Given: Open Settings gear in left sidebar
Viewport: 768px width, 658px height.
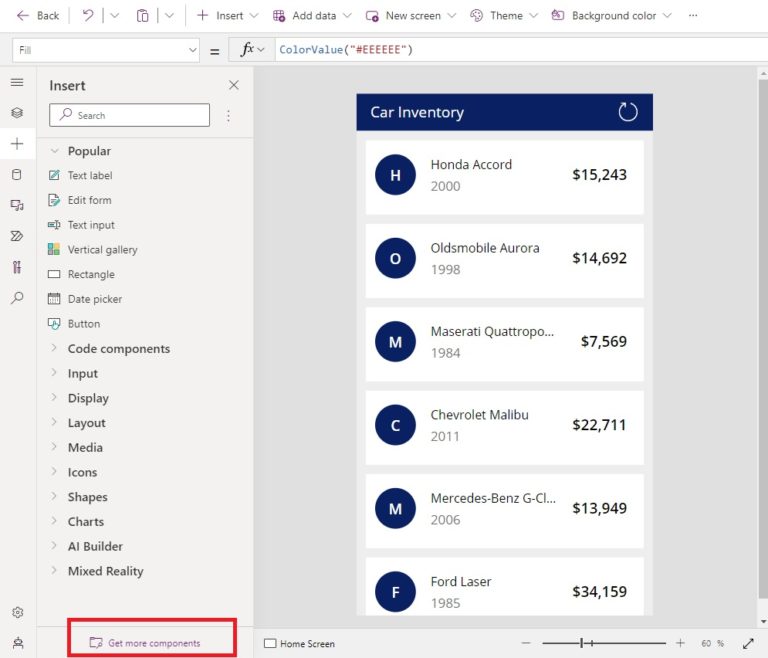Looking at the screenshot, I should tap(17, 612).
